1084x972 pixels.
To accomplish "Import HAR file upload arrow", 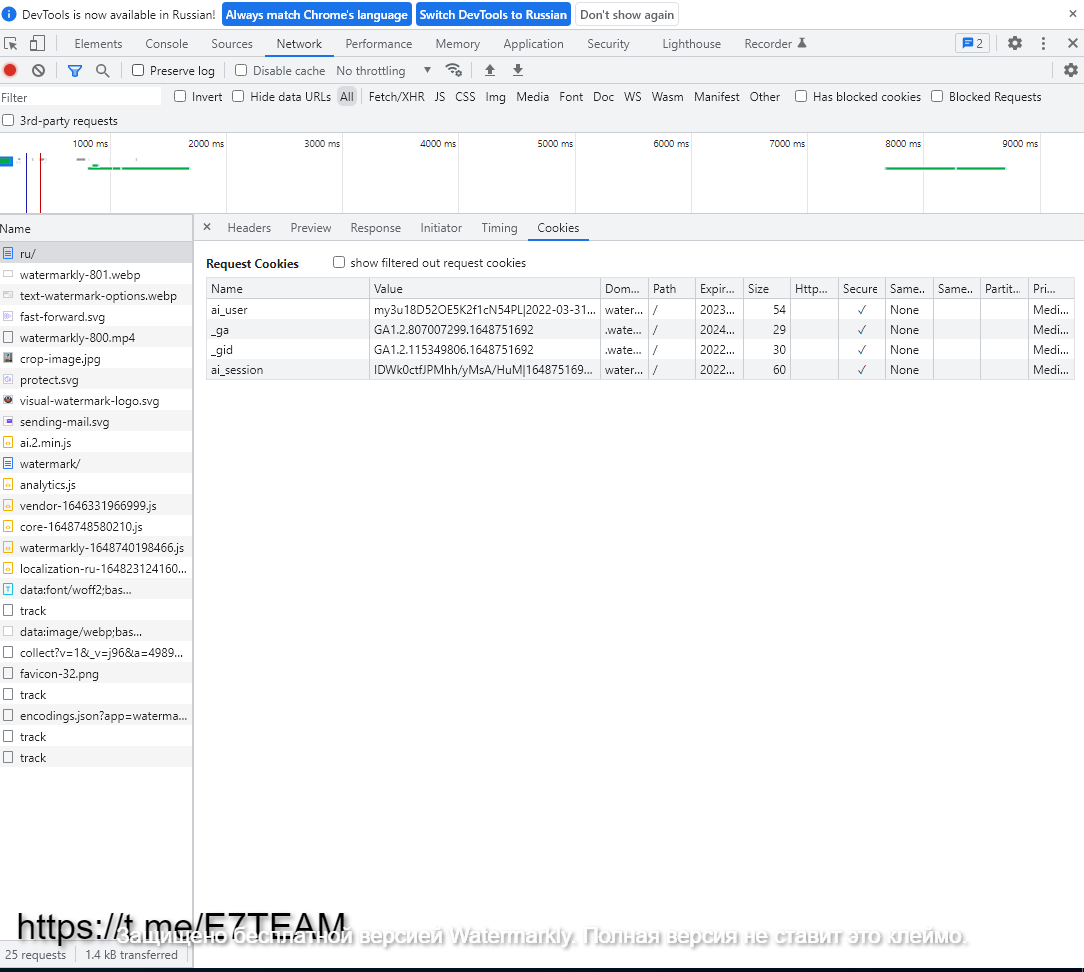I will tap(489, 70).
